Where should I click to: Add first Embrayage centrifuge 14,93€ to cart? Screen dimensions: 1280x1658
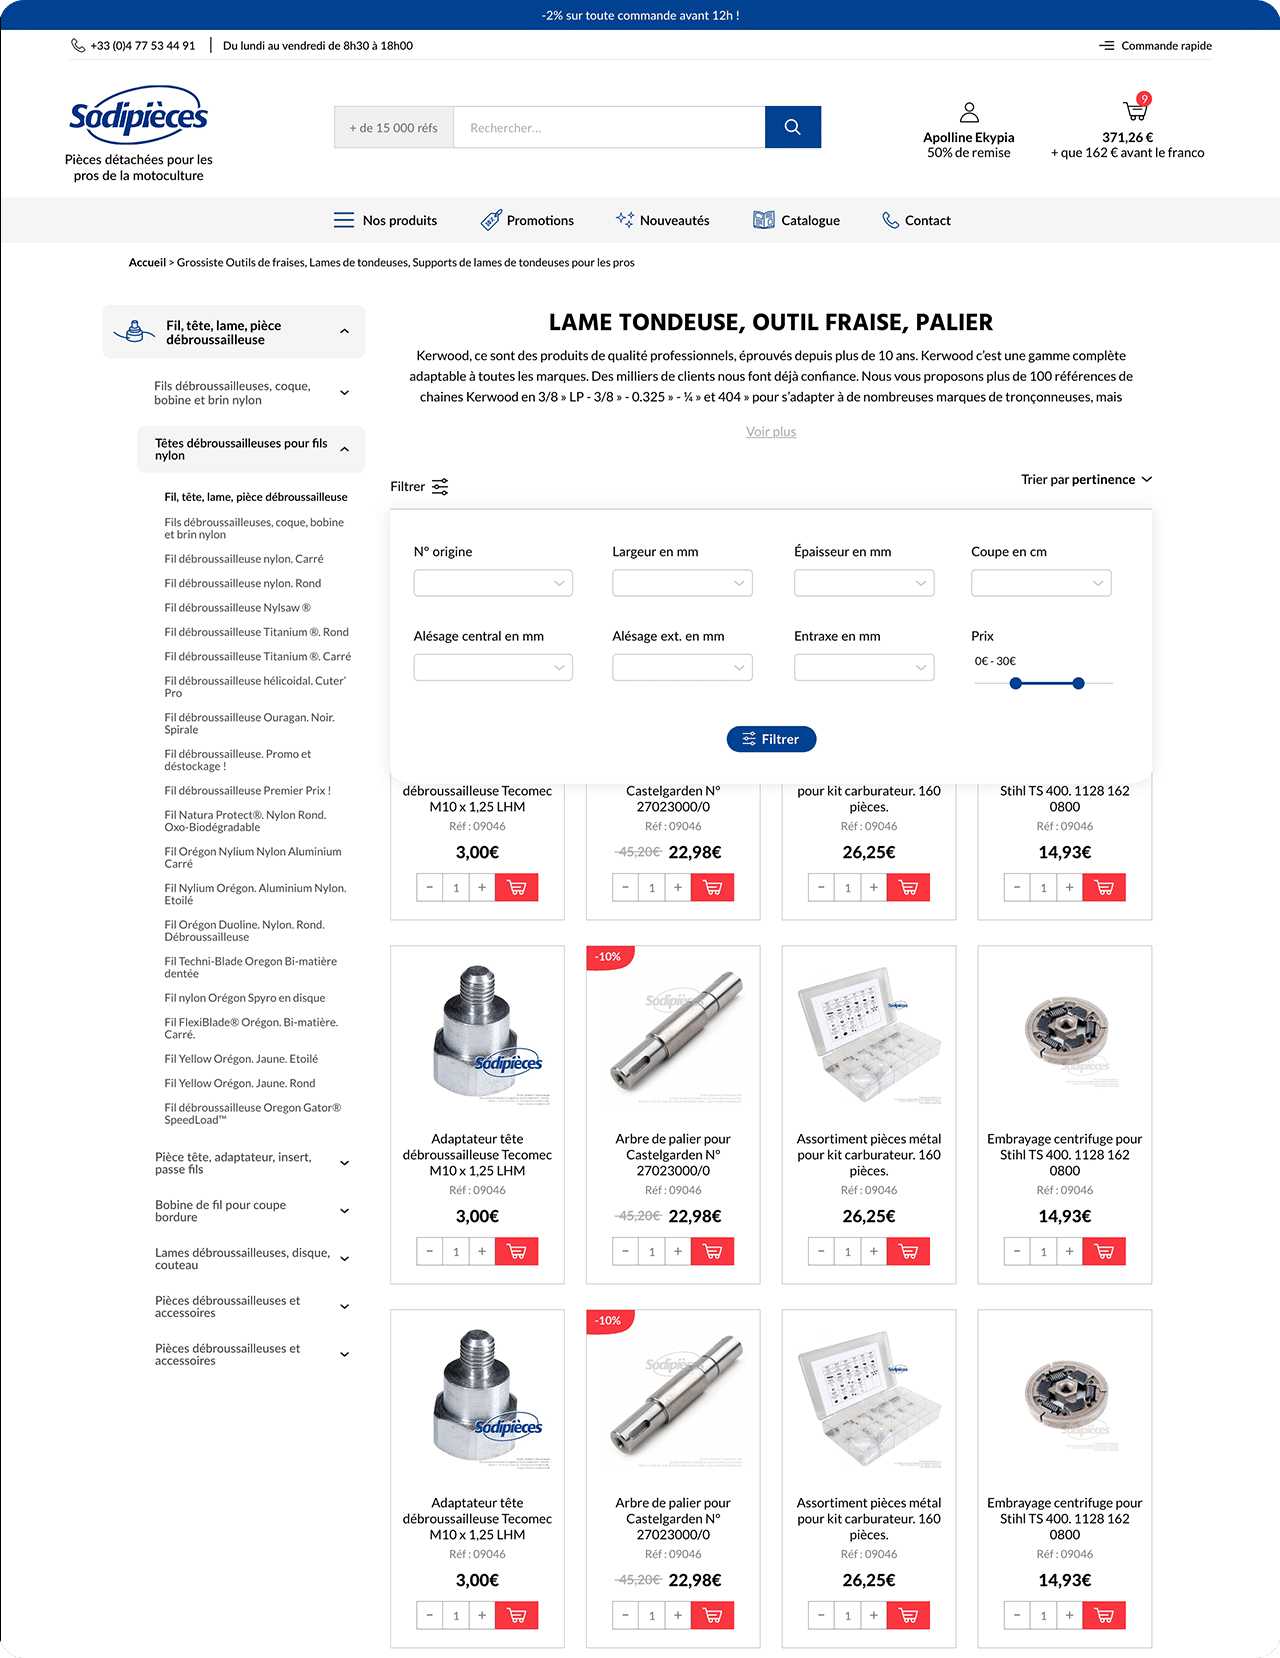1104,887
